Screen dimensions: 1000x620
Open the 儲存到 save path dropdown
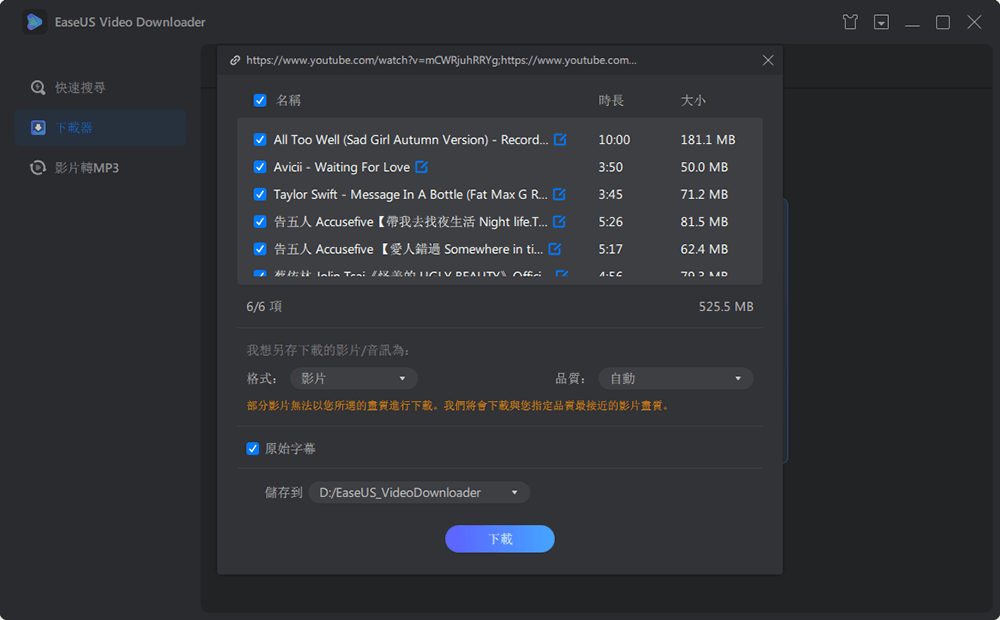[419, 492]
